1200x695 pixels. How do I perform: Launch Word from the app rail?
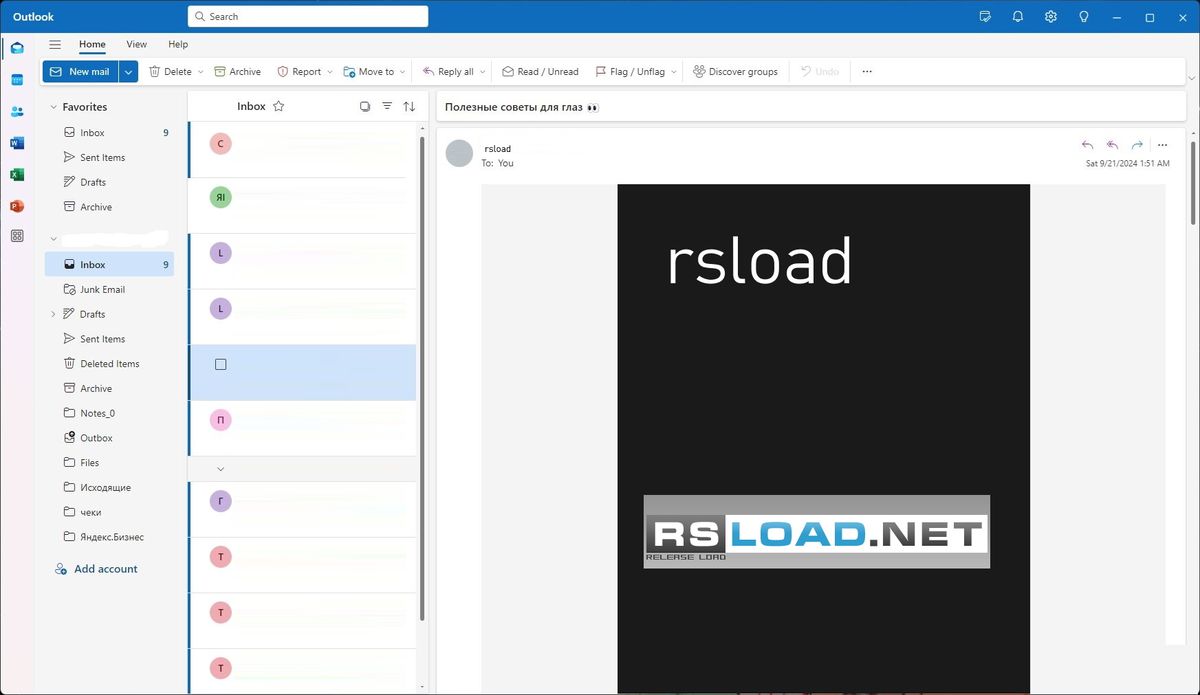(17, 143)
